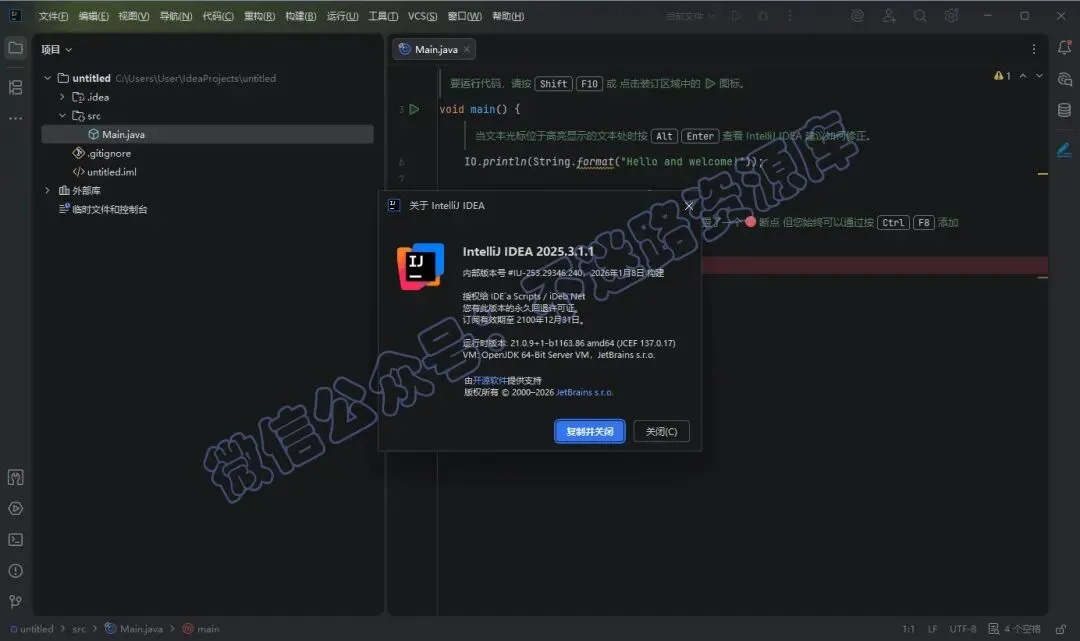
Task: Open the Problems tool window icon
Action: [15, 571]
